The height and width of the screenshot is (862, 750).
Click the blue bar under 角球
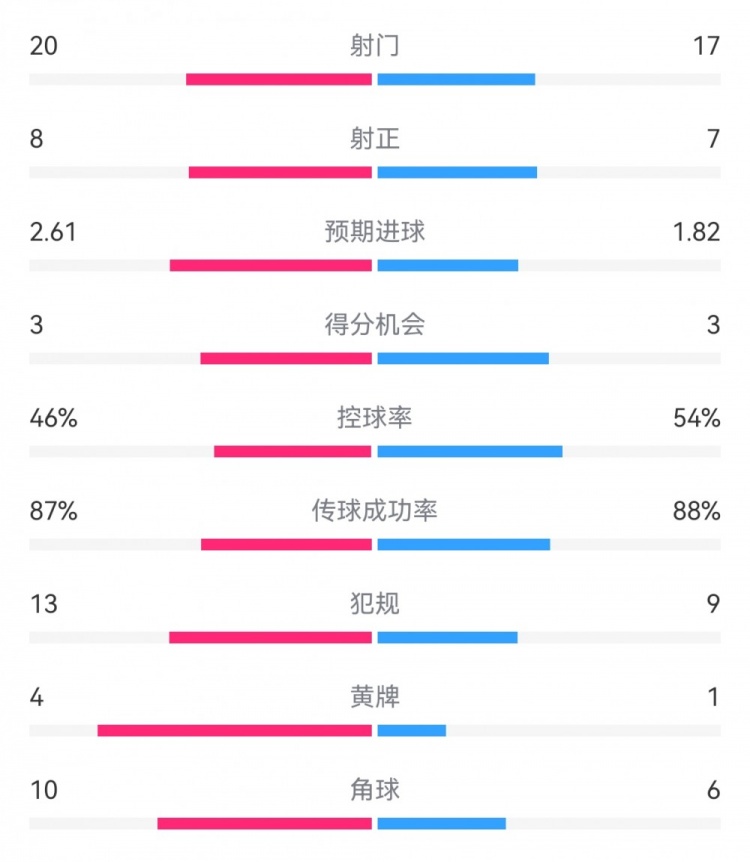tap(441, 823)
